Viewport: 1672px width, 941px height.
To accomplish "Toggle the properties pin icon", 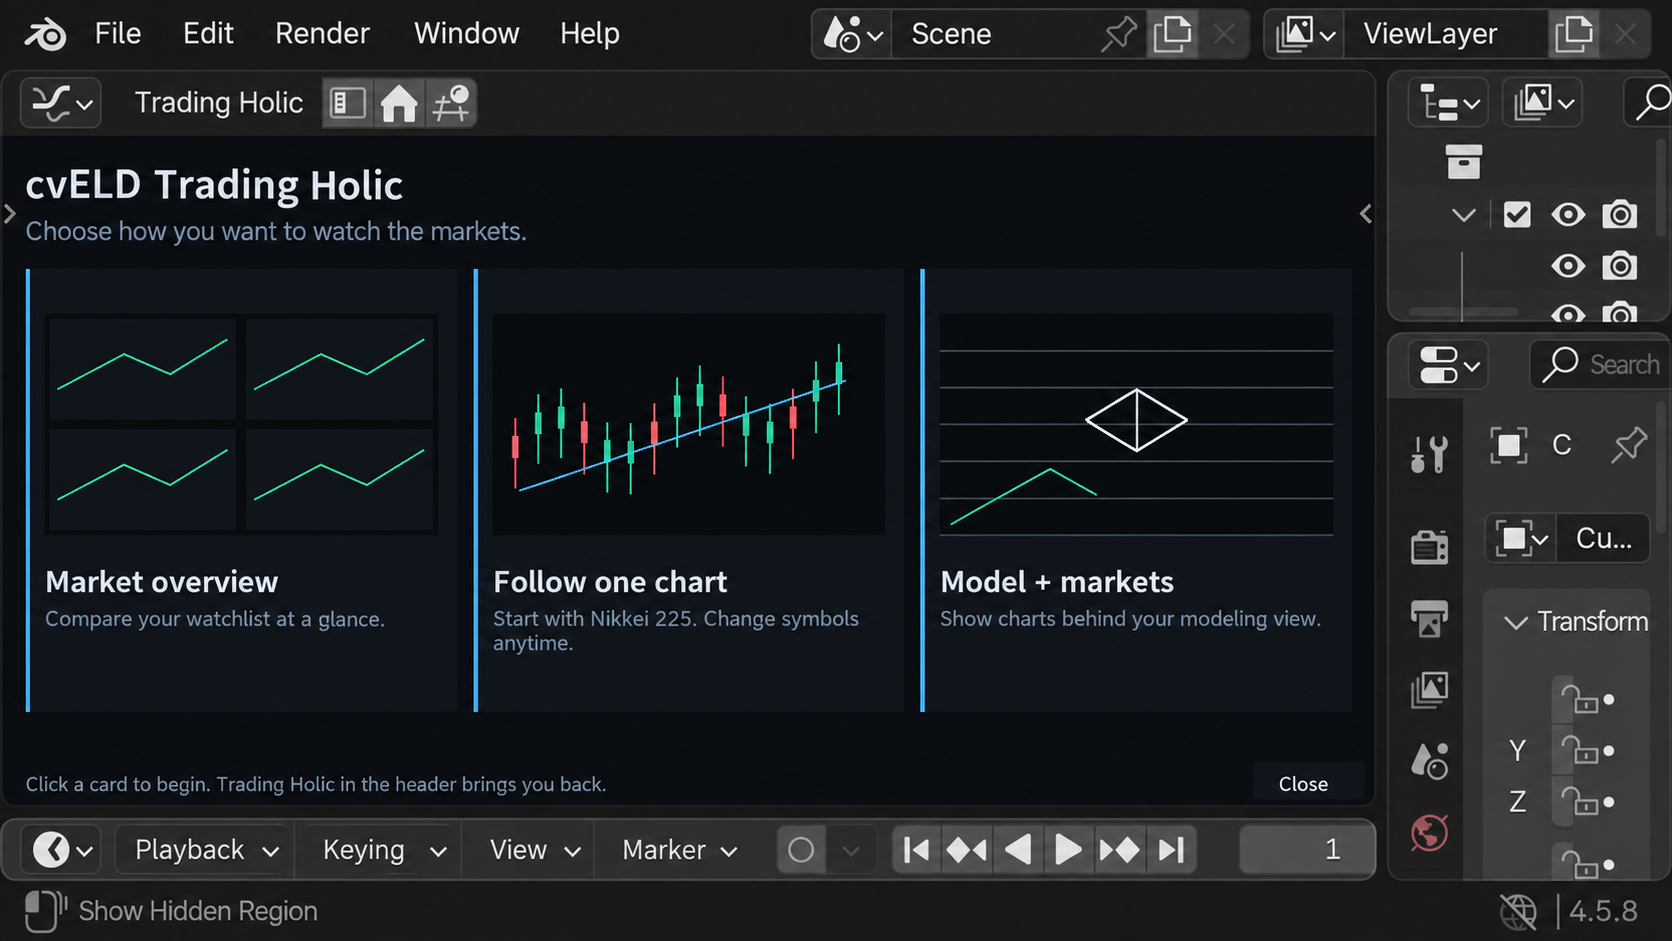I will click(x=1628, y=445).
